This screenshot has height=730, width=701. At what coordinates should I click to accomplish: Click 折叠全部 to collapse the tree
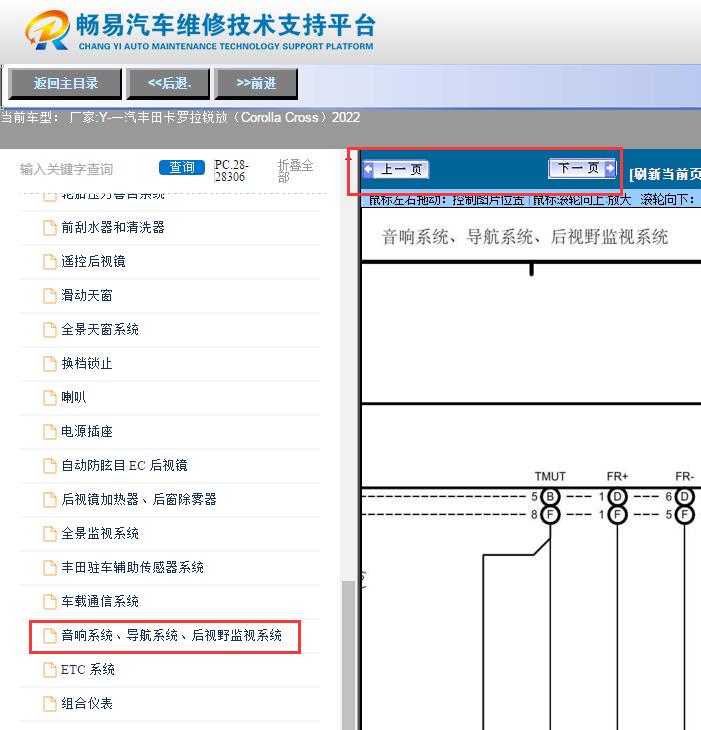[296, 171]
